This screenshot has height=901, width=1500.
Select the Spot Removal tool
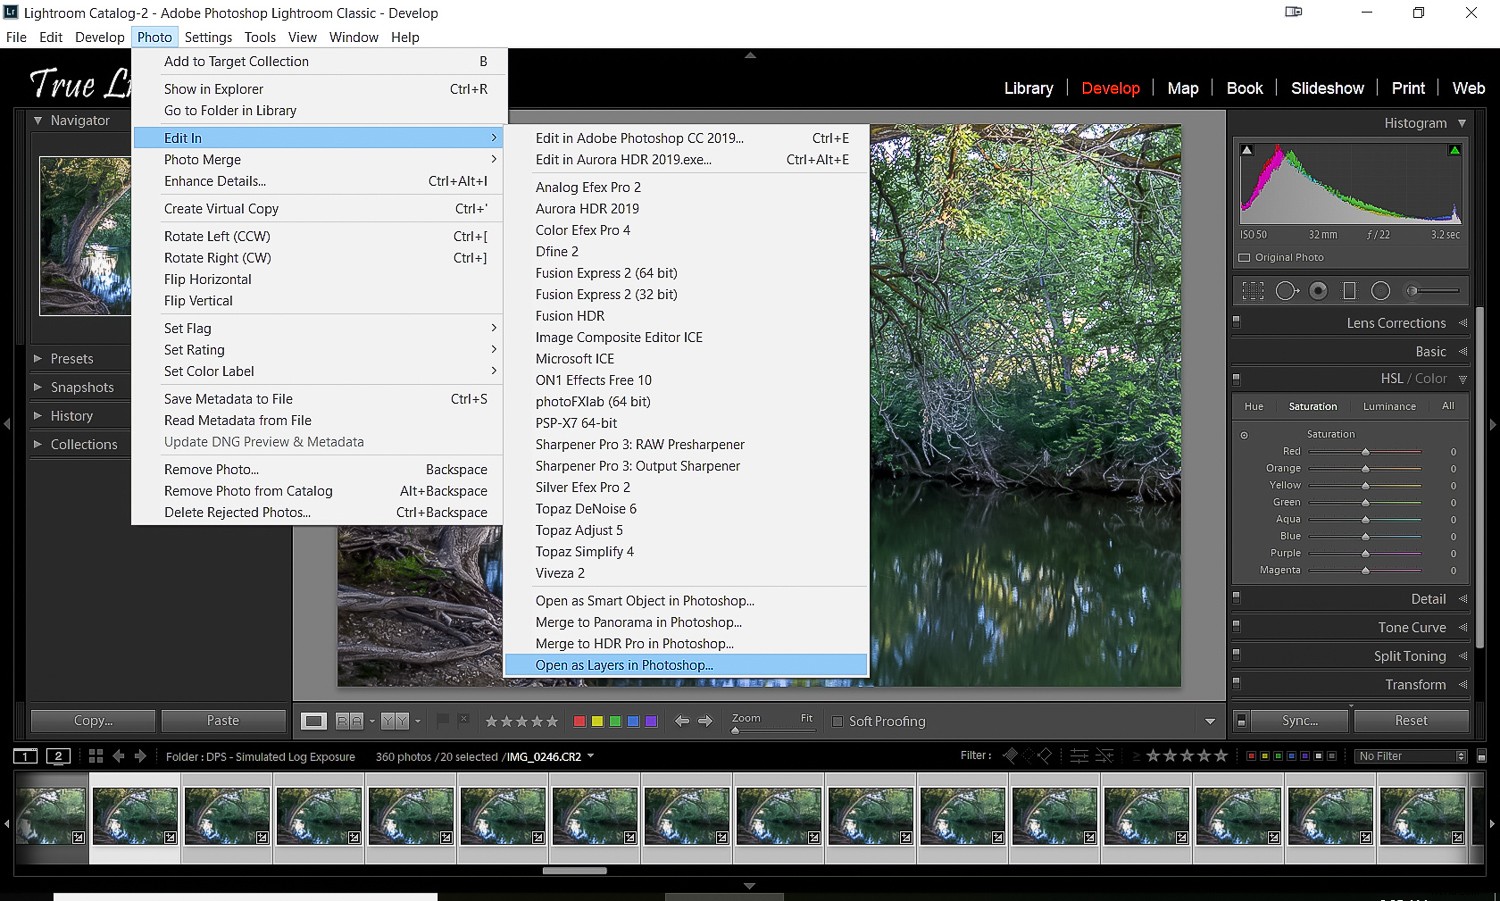pyautogui.click(x=1288, y=290)
